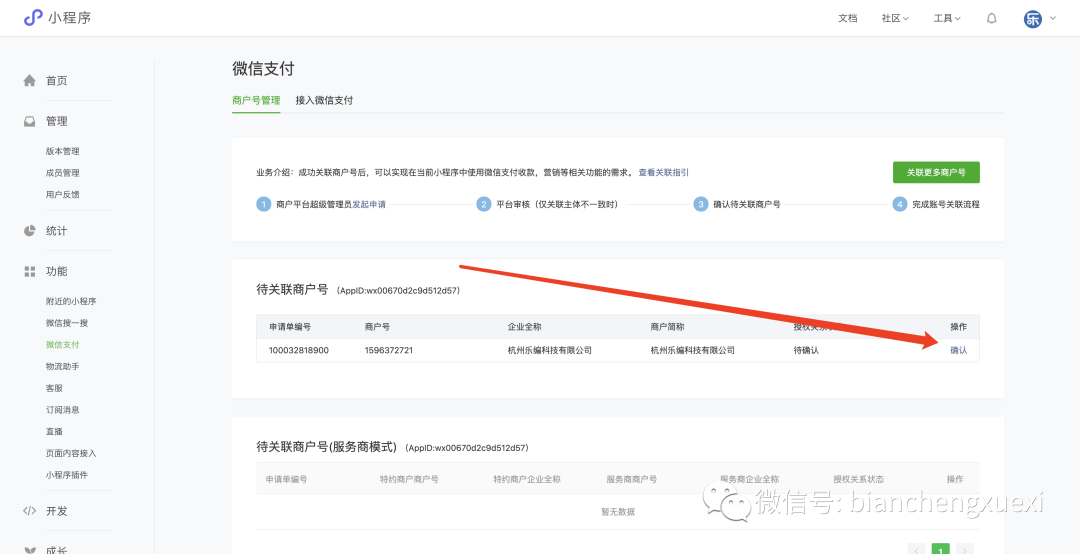Click 确认 link for merchant 1596372721

point(959,350)
